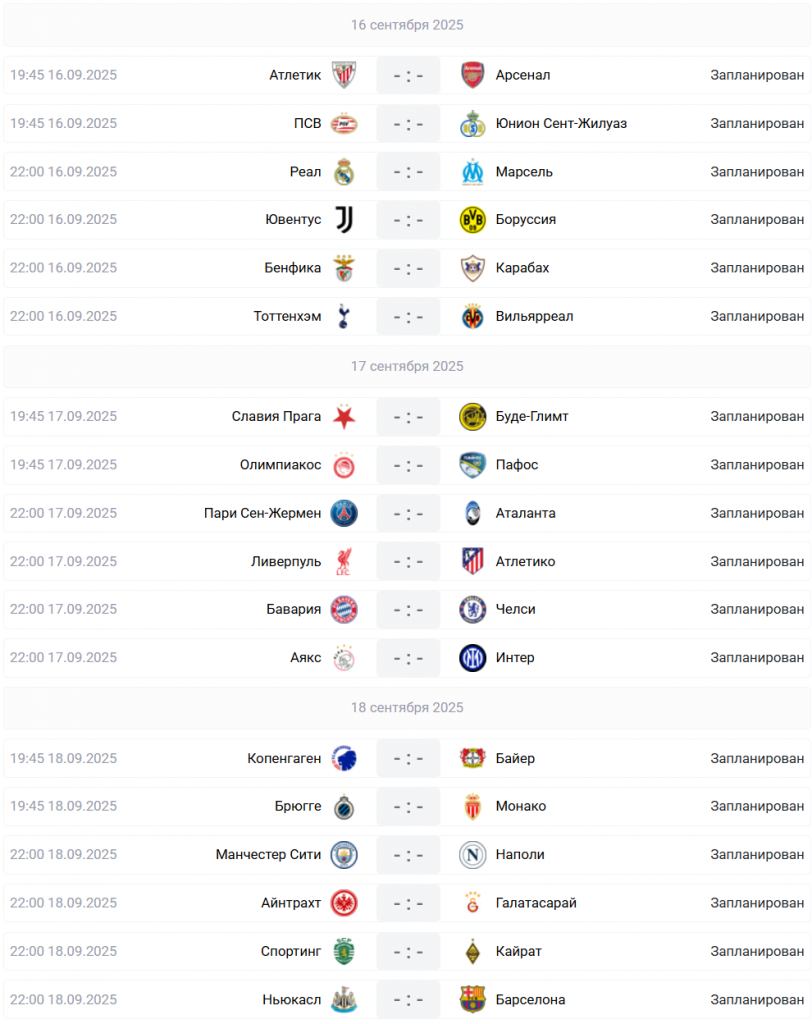The width and height of the screenshot is (812, 1024).
Task: Click Запланирован status for Аякс vs Интер
Action: pyautogui.click(x=757, y=658)
